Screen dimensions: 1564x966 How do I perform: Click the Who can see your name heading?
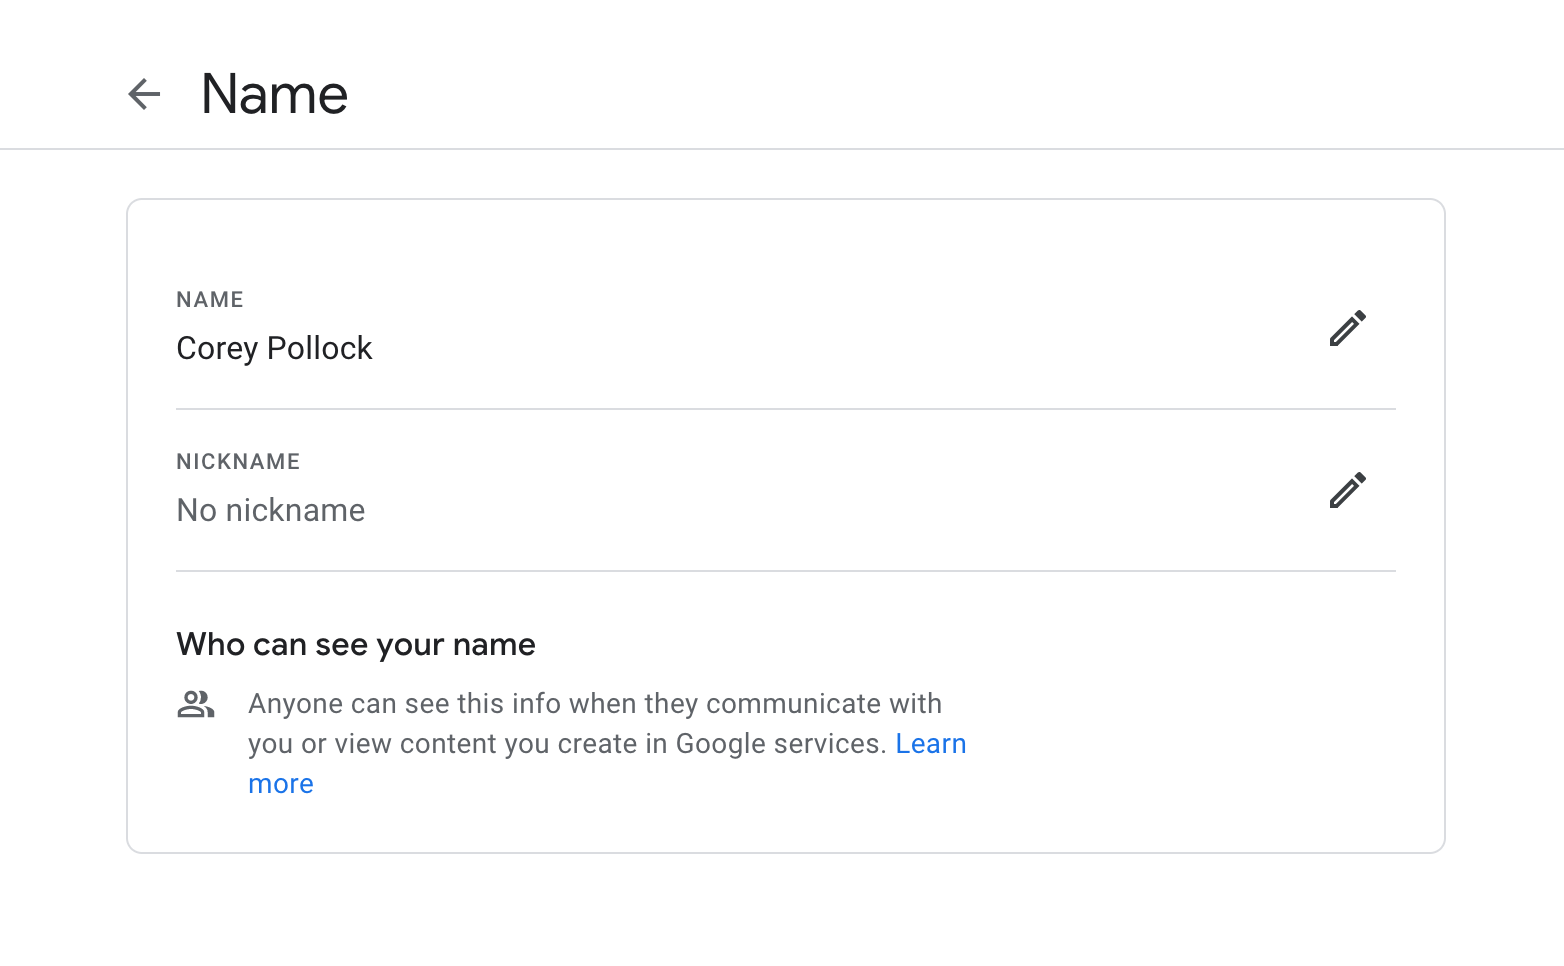(x=356, y=644)
